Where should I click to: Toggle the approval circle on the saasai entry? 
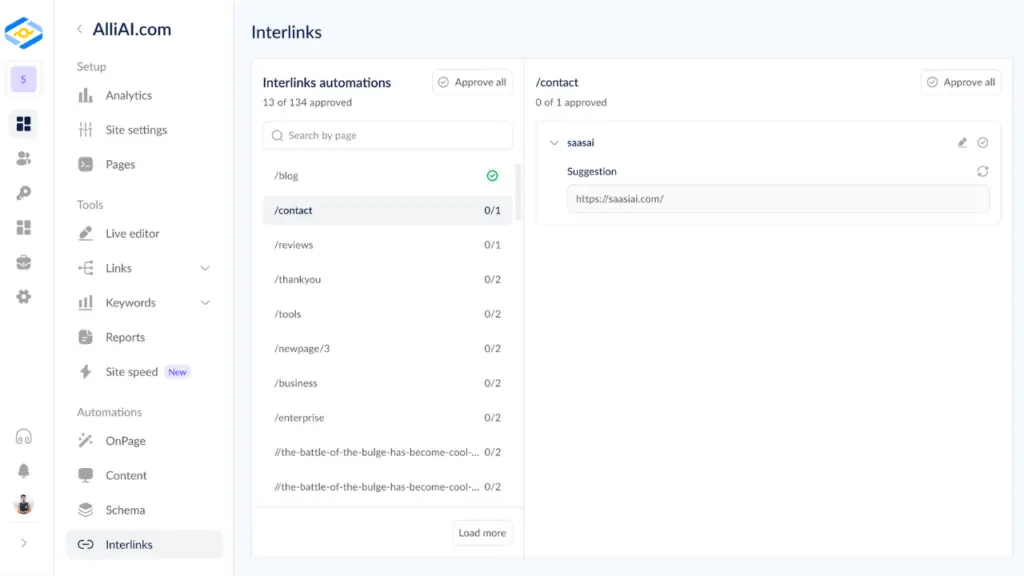tap(983, 142)
